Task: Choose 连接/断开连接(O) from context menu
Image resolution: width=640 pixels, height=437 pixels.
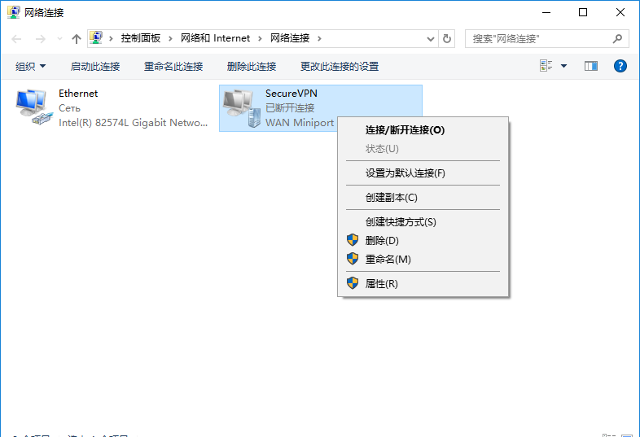Action: [423, 130]
